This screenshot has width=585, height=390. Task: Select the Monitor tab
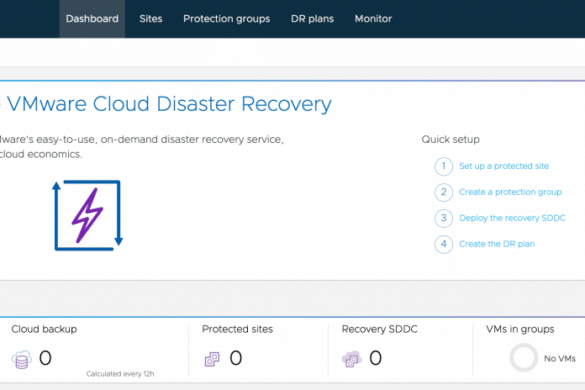point(373,19)
